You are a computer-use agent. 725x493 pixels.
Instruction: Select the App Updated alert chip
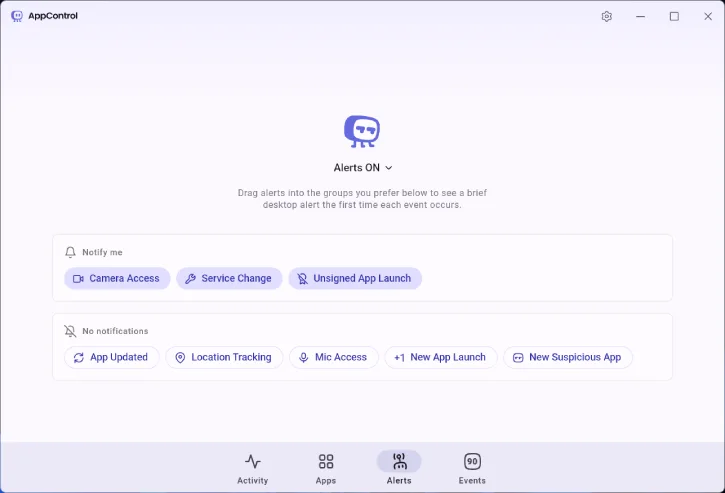111,357
